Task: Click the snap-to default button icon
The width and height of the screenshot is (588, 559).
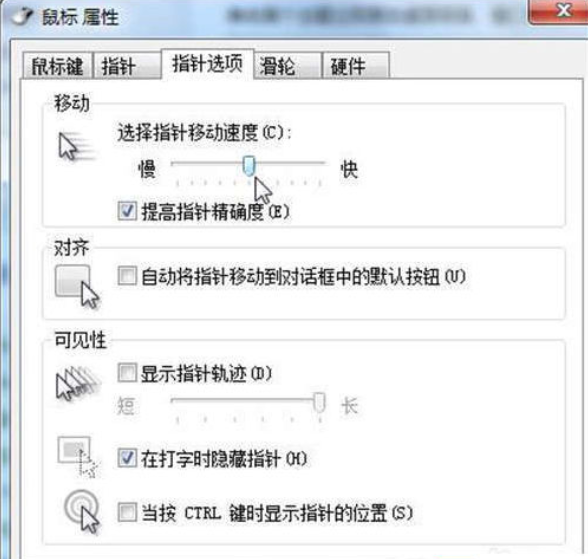Action: pyautogui.click(x=77, y=287)
